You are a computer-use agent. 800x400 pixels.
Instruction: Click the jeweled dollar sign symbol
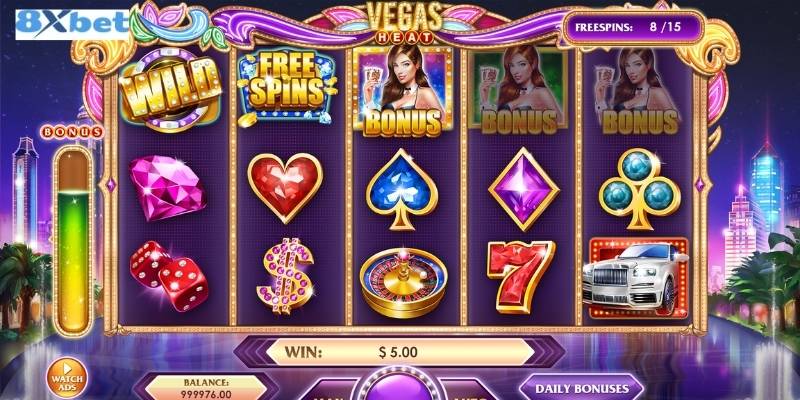pos(285,276)
